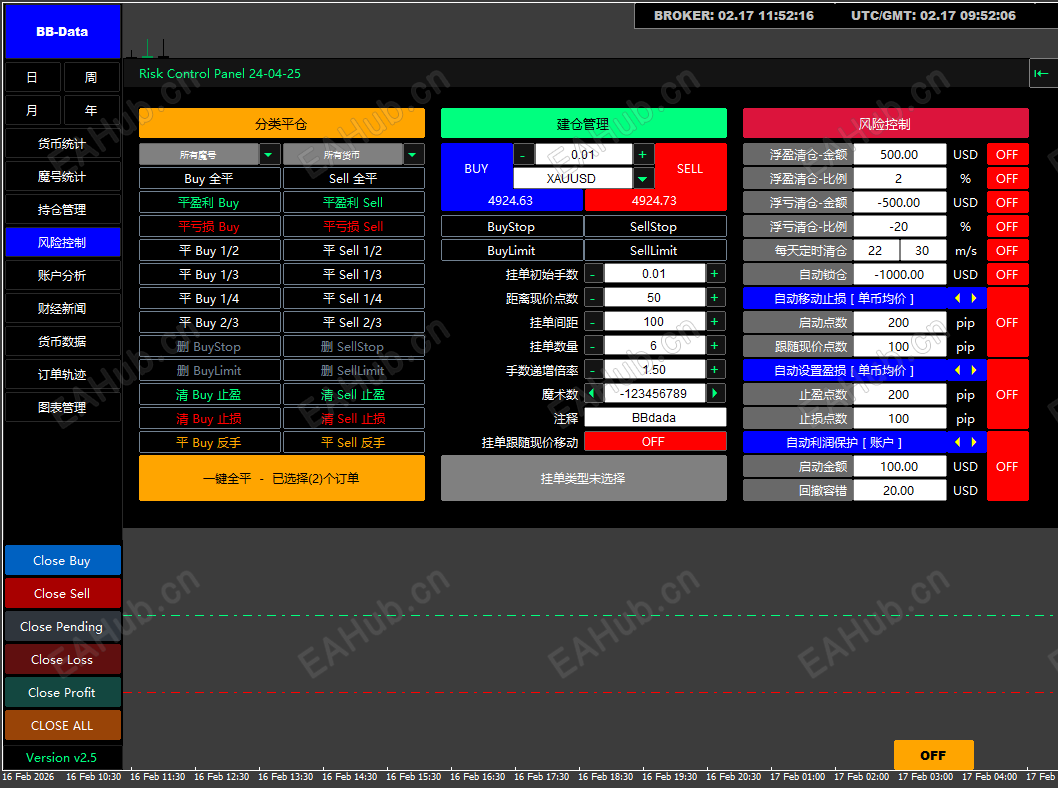Open XAUUSD symbol dropdown arrow
Screen dimensions: 1058x788
642,179
